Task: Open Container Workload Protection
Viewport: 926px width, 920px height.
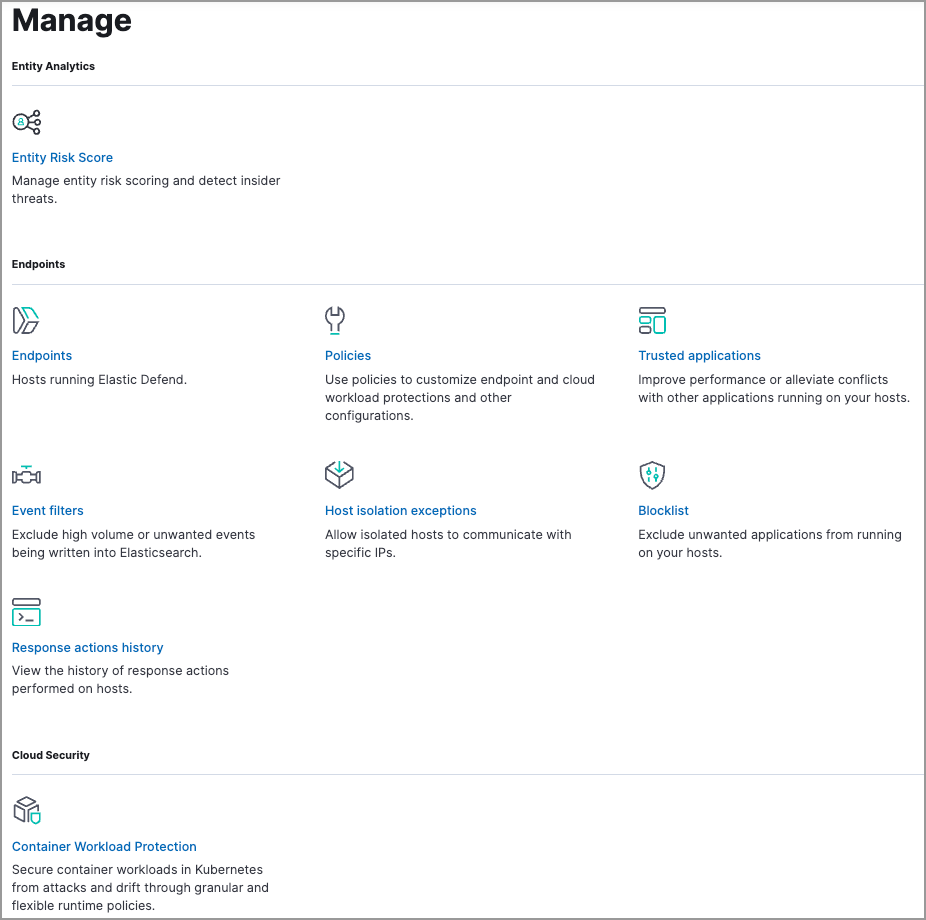Action: (x=104, y=846)
